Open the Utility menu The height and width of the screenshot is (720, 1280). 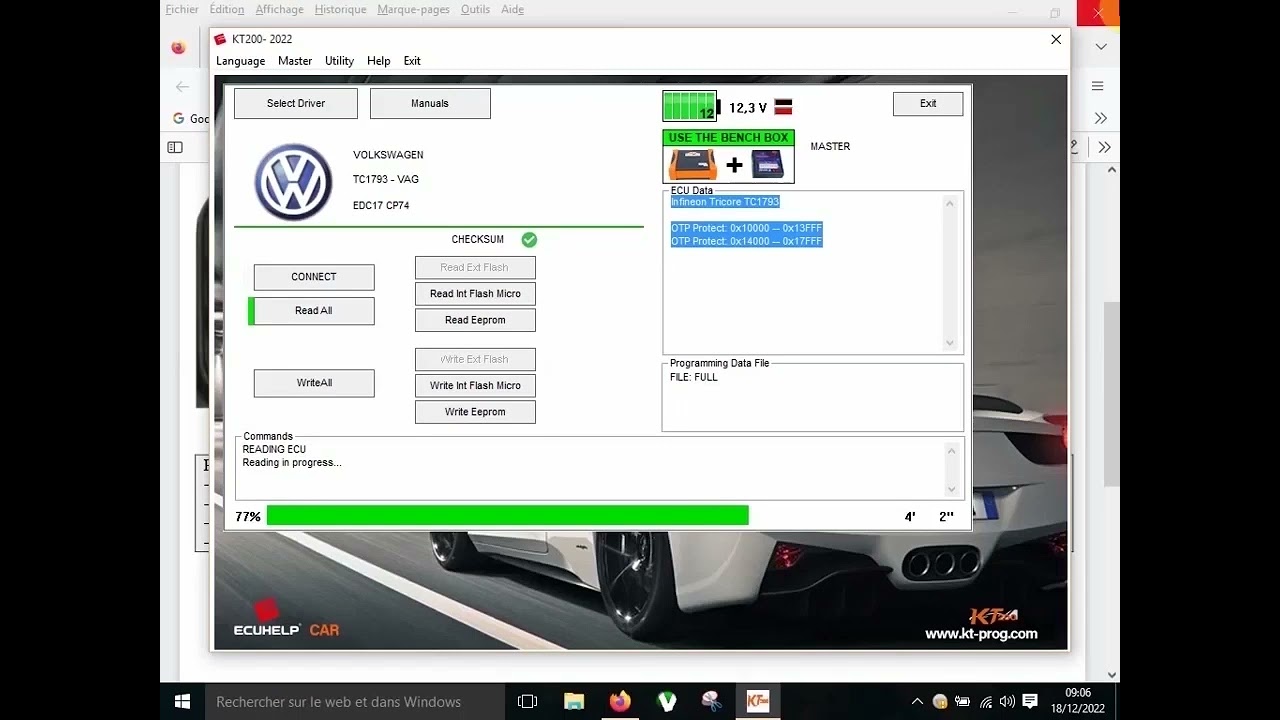pyautogui.click(x=339, y=61)
